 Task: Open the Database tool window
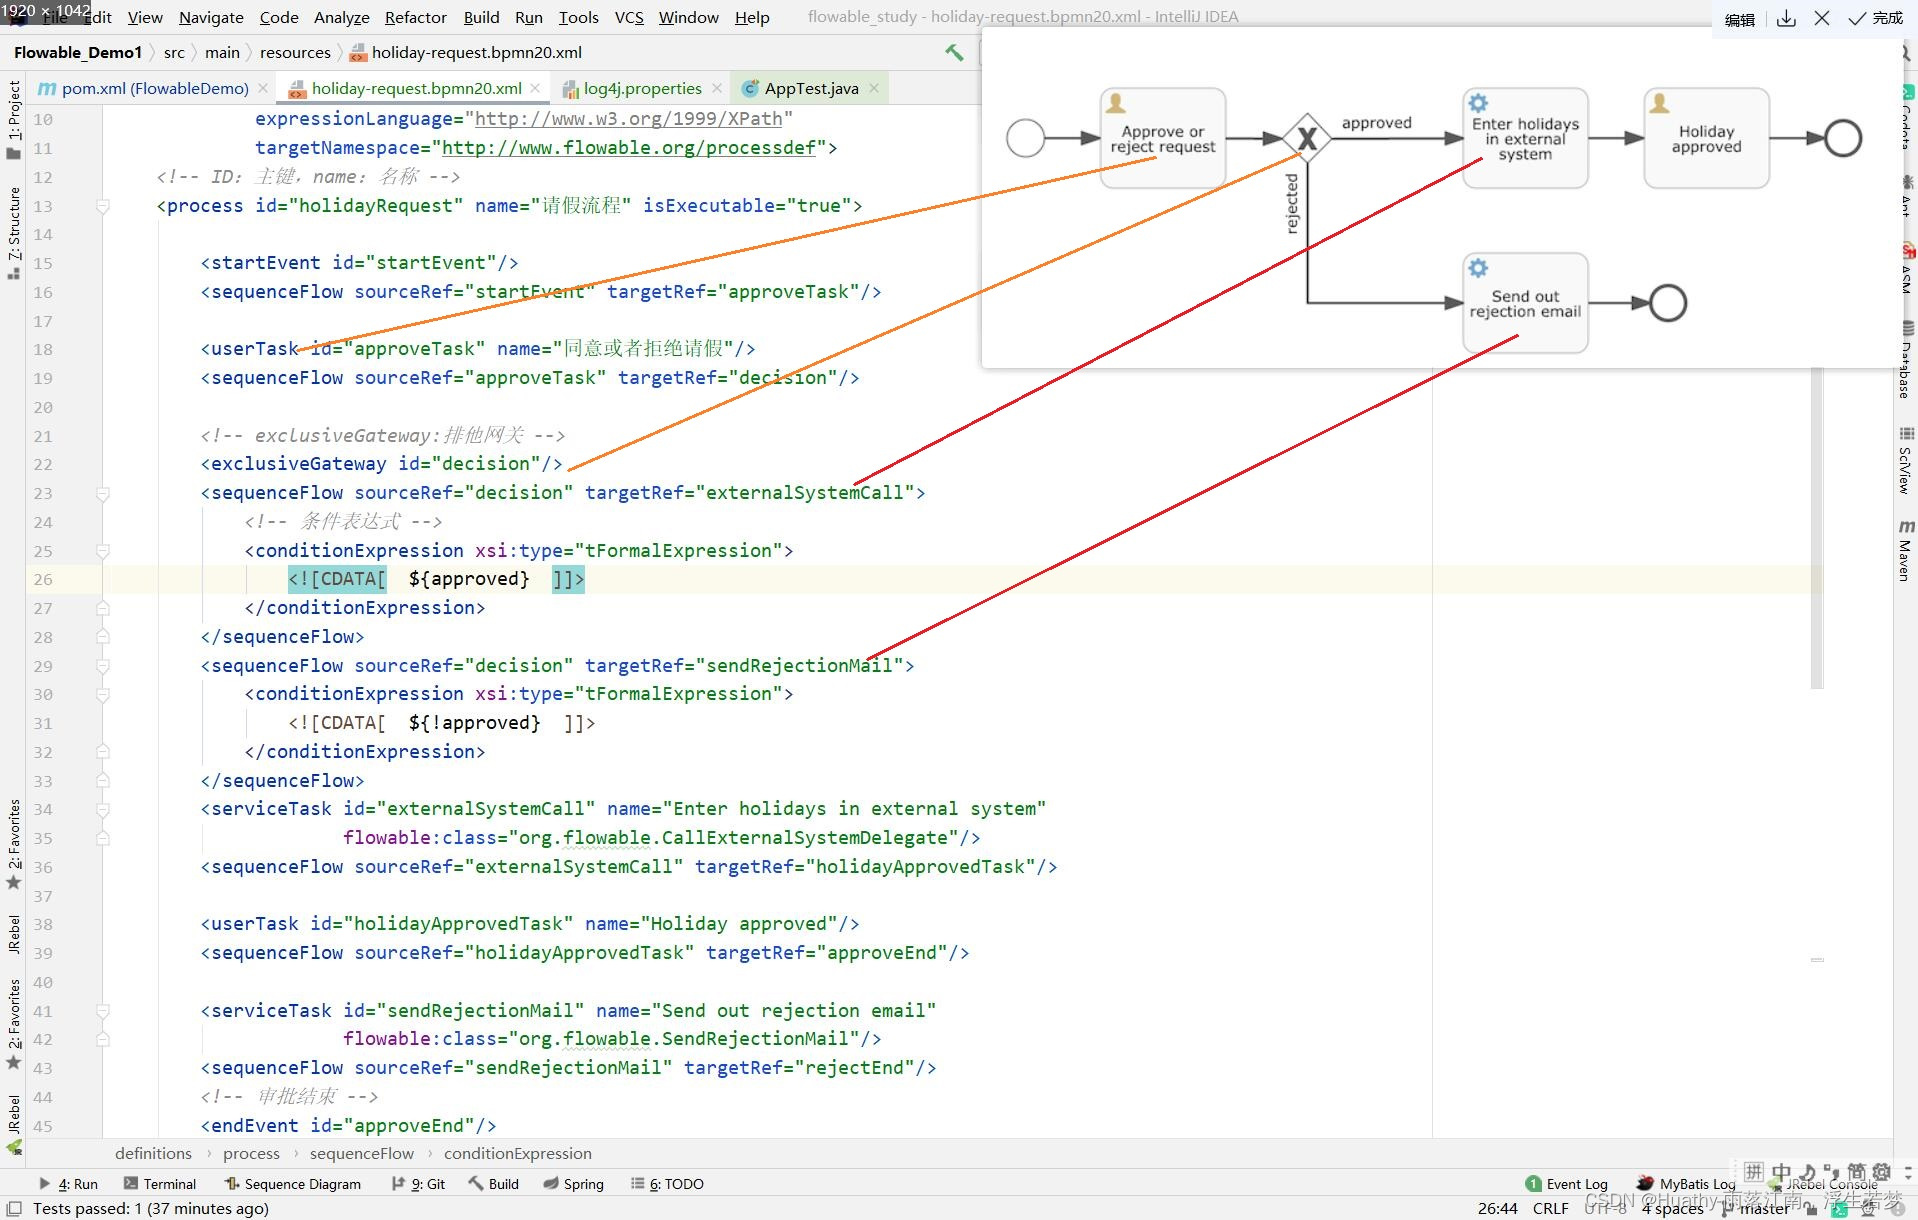[x=1905, y=360]
